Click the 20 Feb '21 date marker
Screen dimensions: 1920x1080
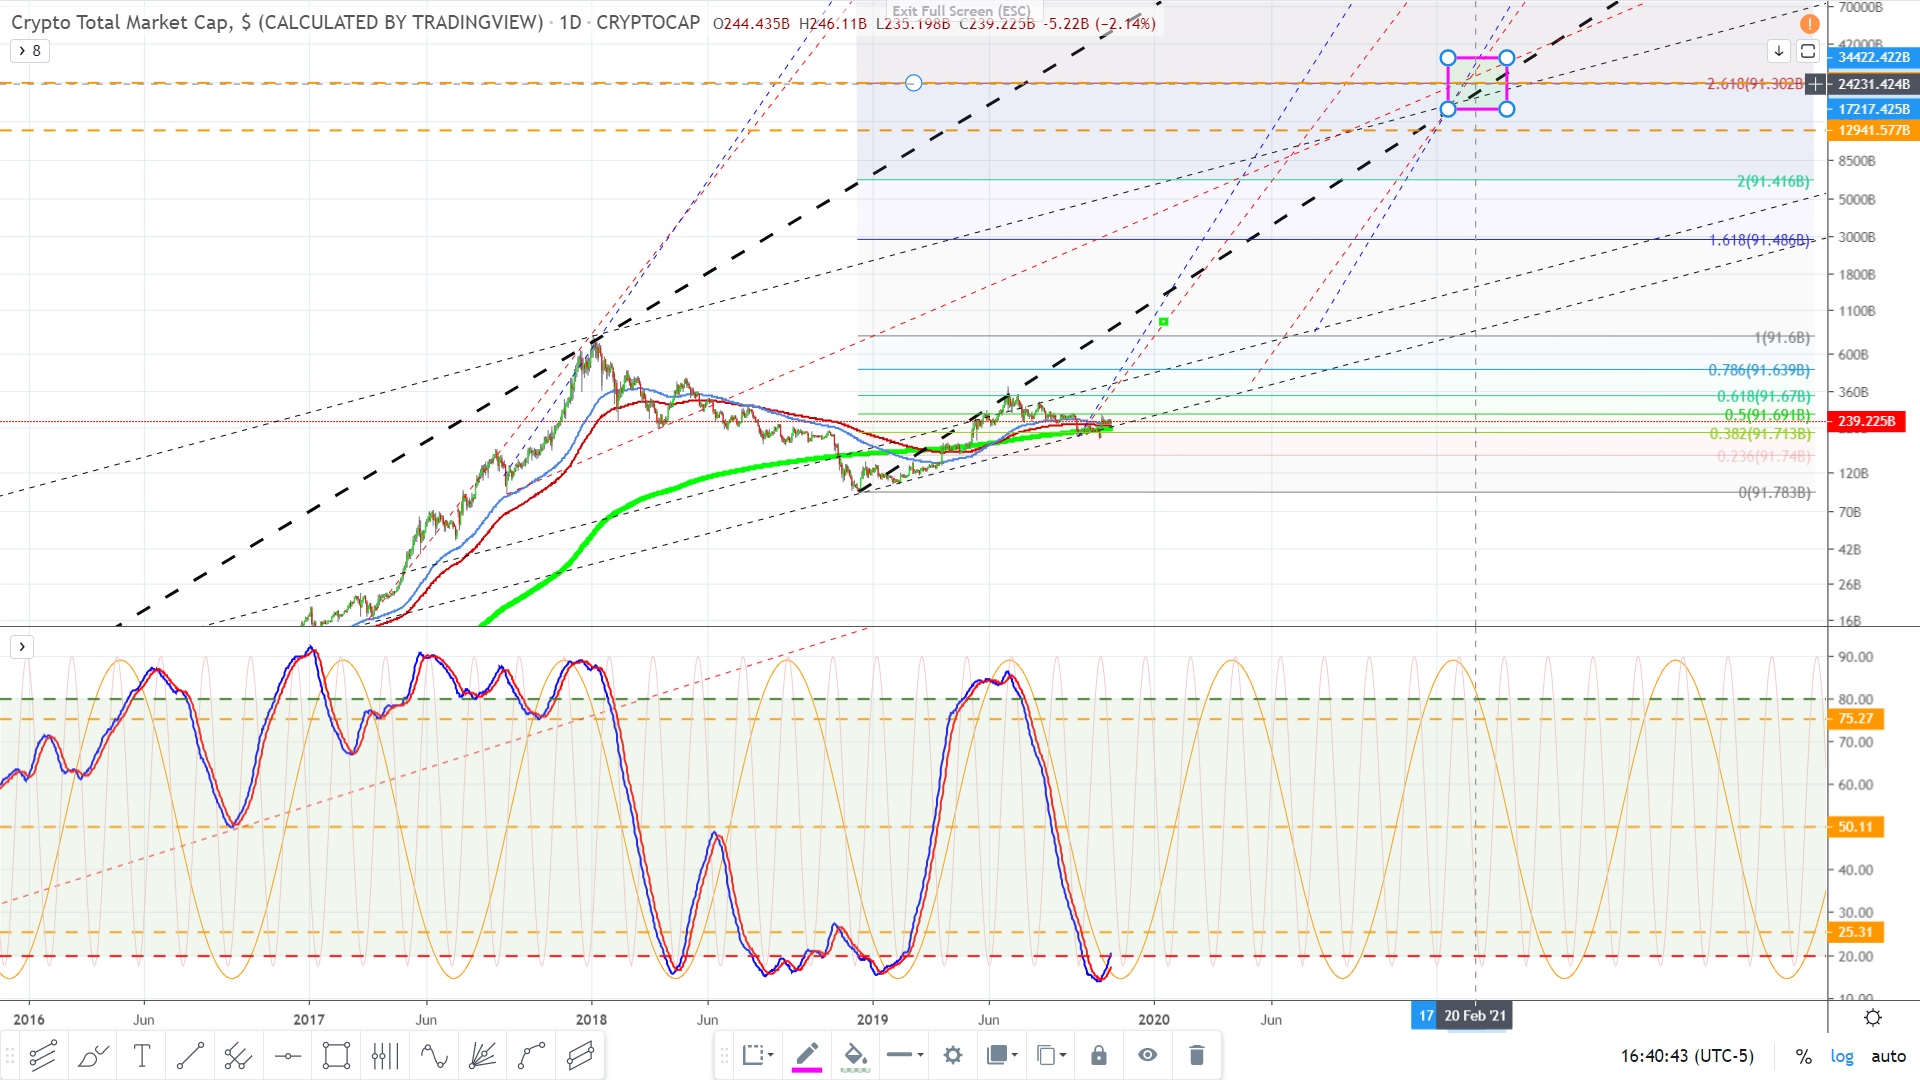tap(1475, 1016)
